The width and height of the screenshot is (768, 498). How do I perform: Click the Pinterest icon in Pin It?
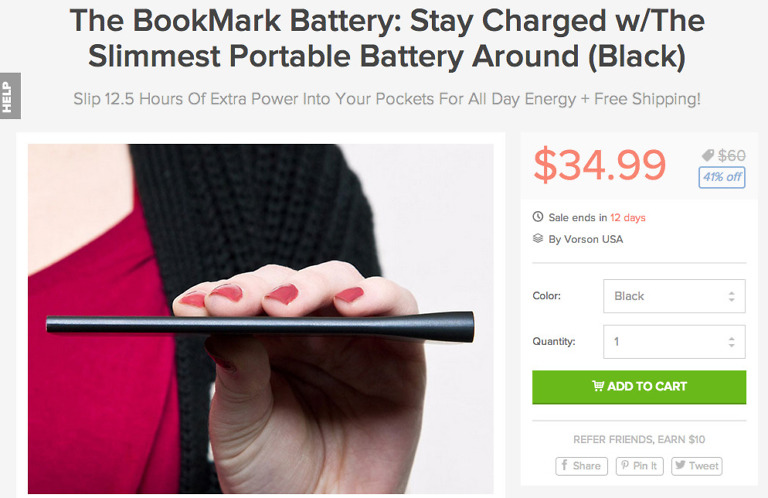point(625,465)
